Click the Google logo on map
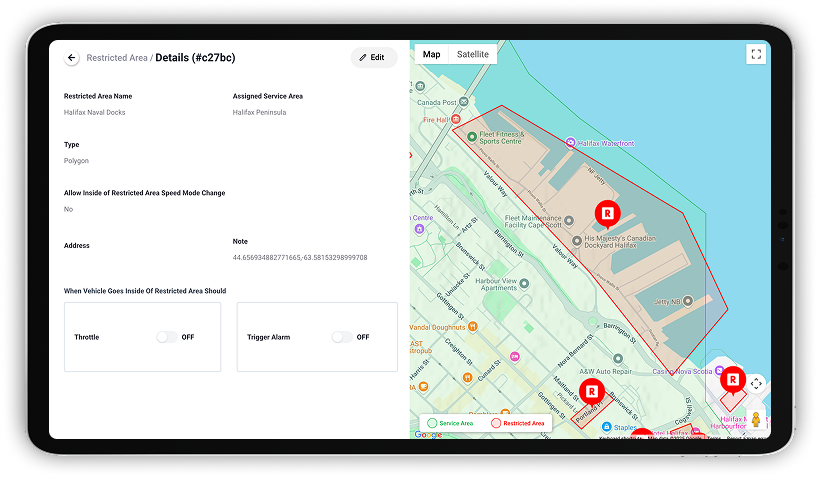The width and height of the screenshot is (819, 478). [428, 434]
